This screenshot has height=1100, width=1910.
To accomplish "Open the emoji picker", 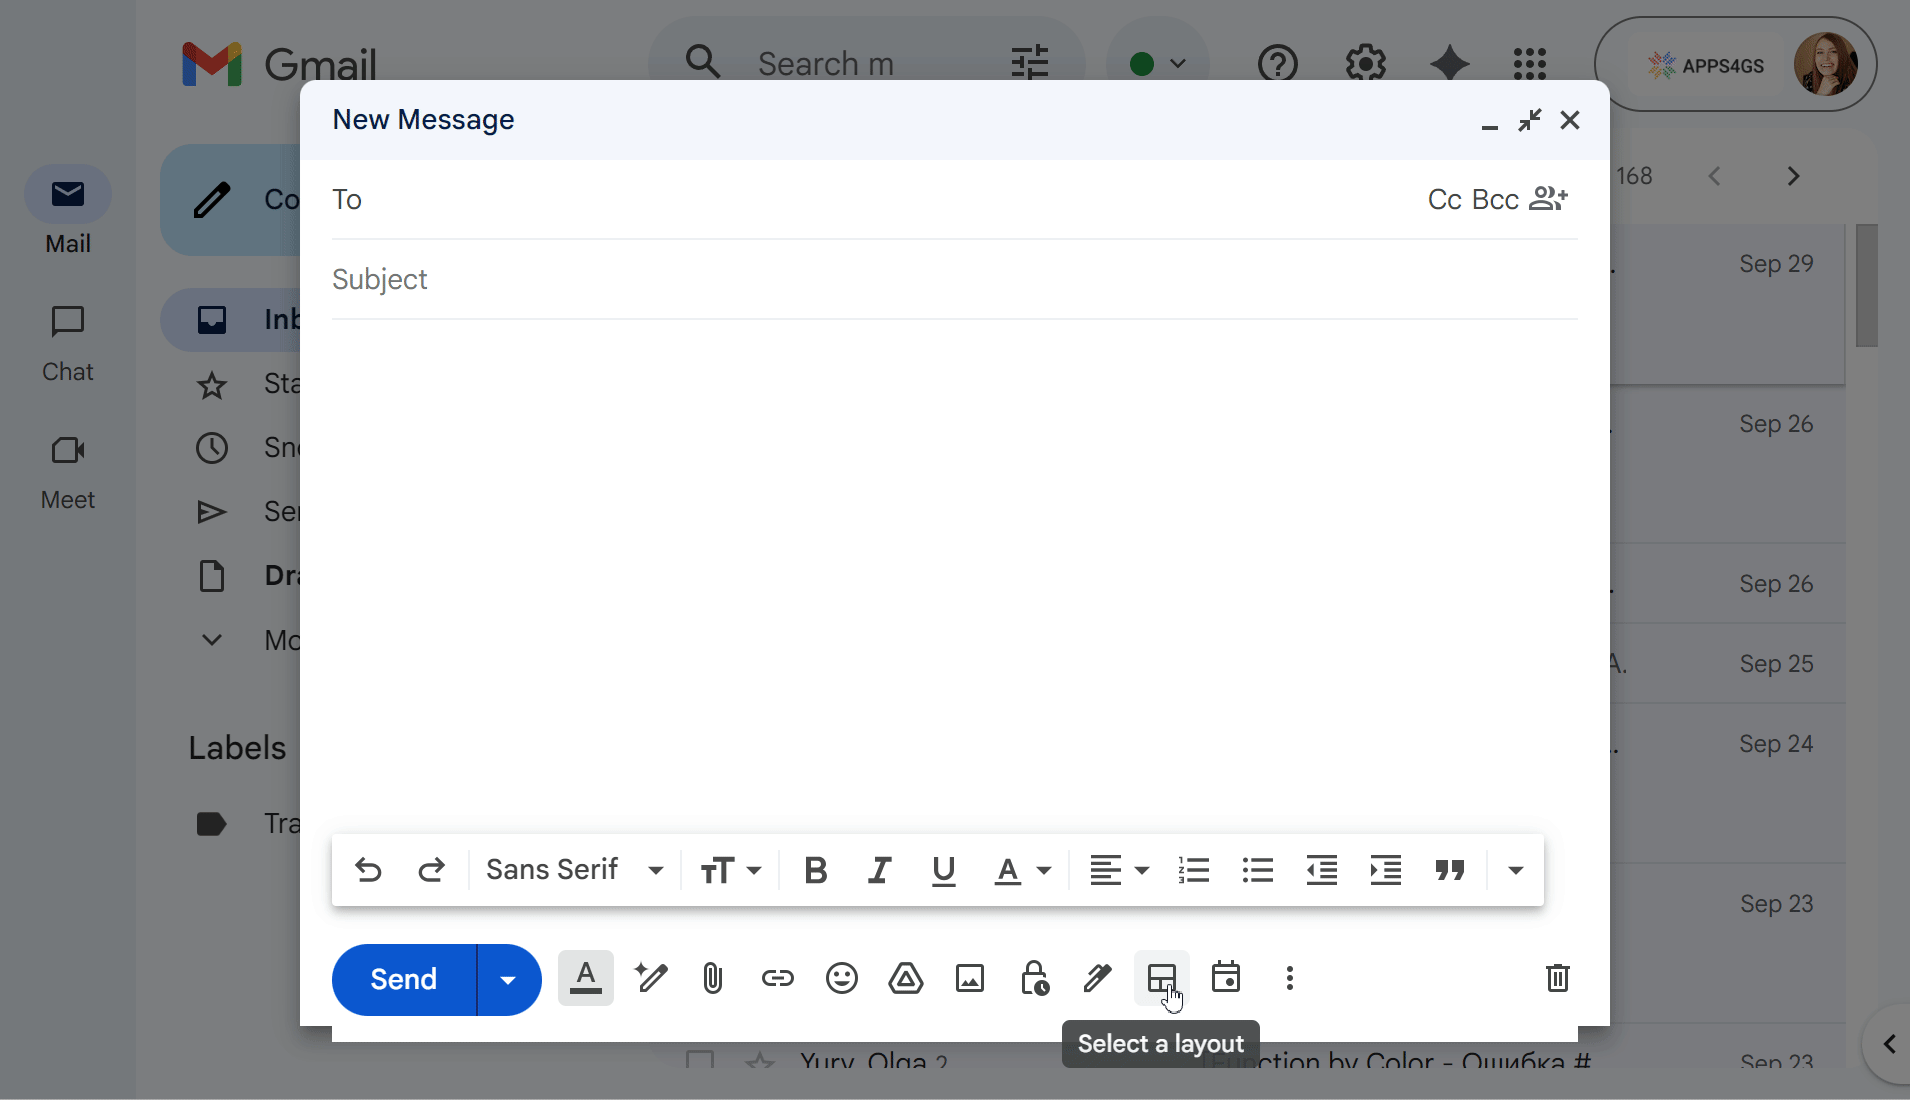I will click(x=841, y=978).
